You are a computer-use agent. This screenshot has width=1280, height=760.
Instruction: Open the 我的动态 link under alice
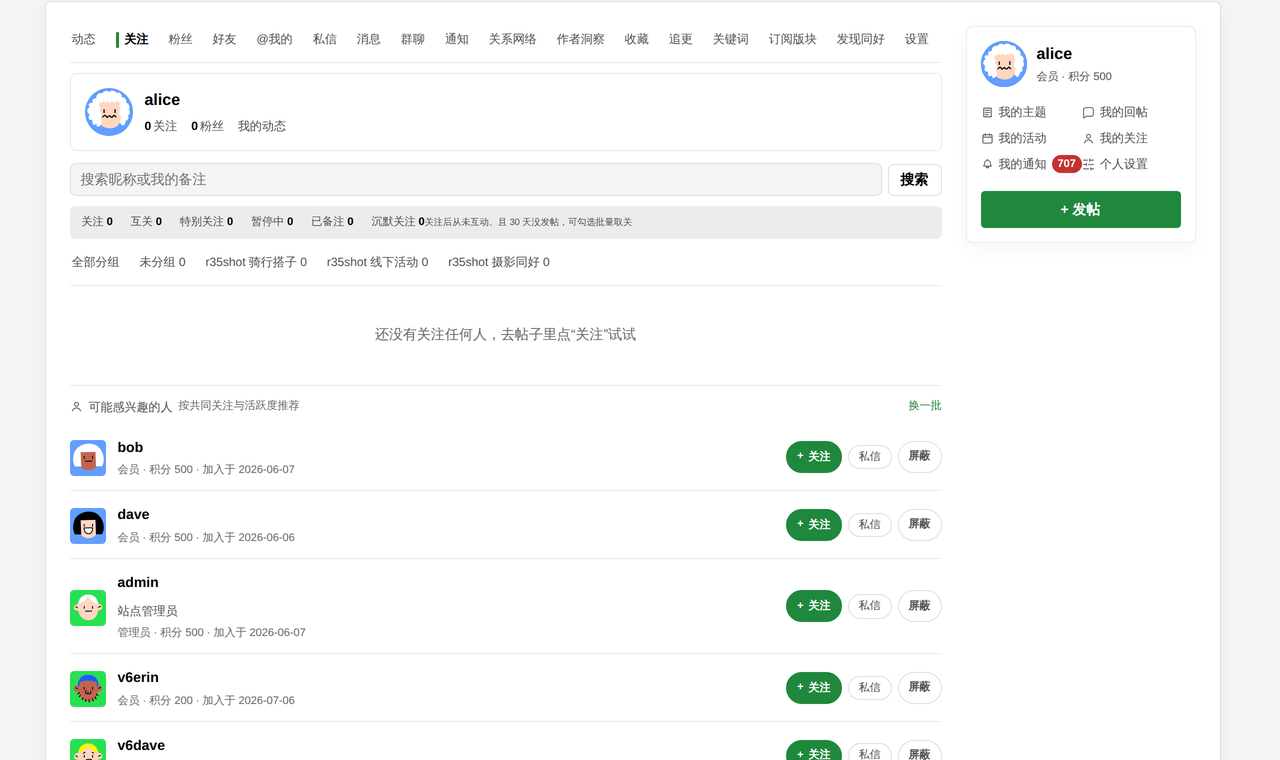point(262,126)
